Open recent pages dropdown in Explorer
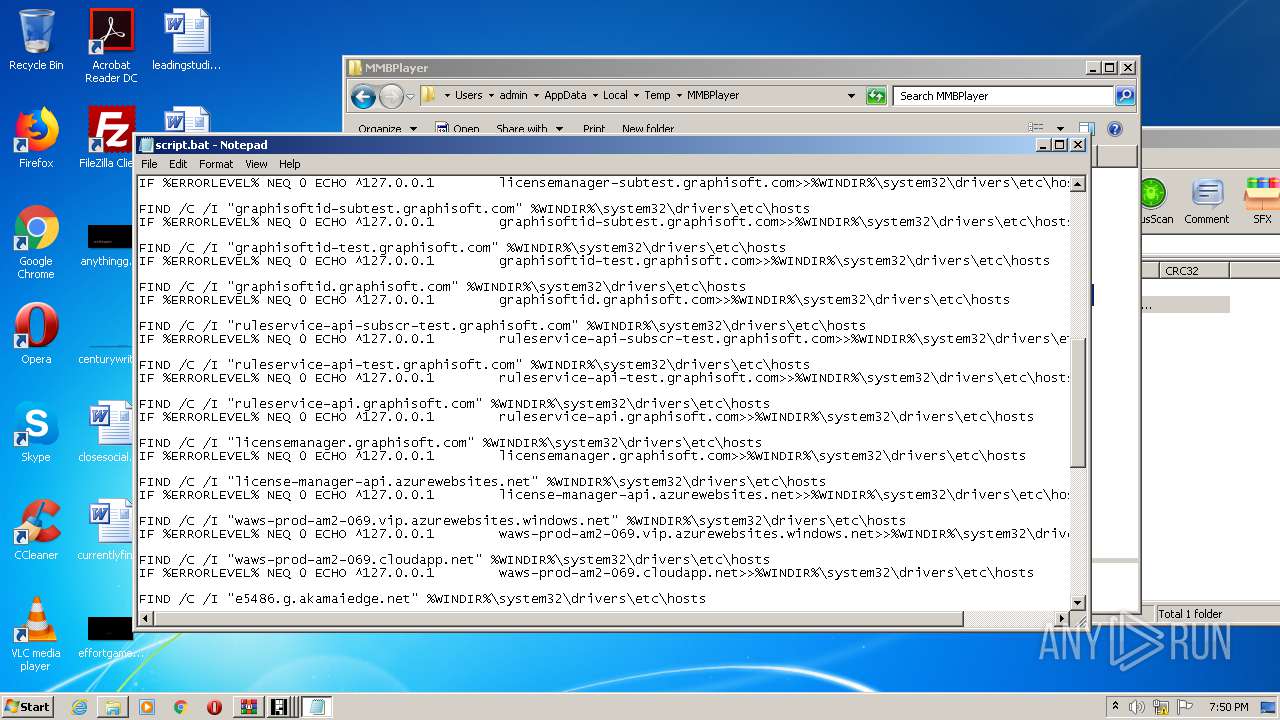1280x720 pixels. (410, 97)
